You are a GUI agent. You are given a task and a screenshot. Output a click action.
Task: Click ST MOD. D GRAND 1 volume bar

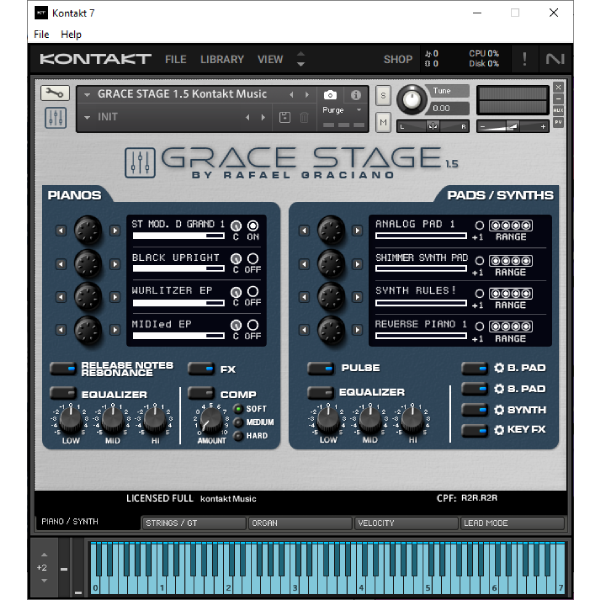tap(178, 236)
